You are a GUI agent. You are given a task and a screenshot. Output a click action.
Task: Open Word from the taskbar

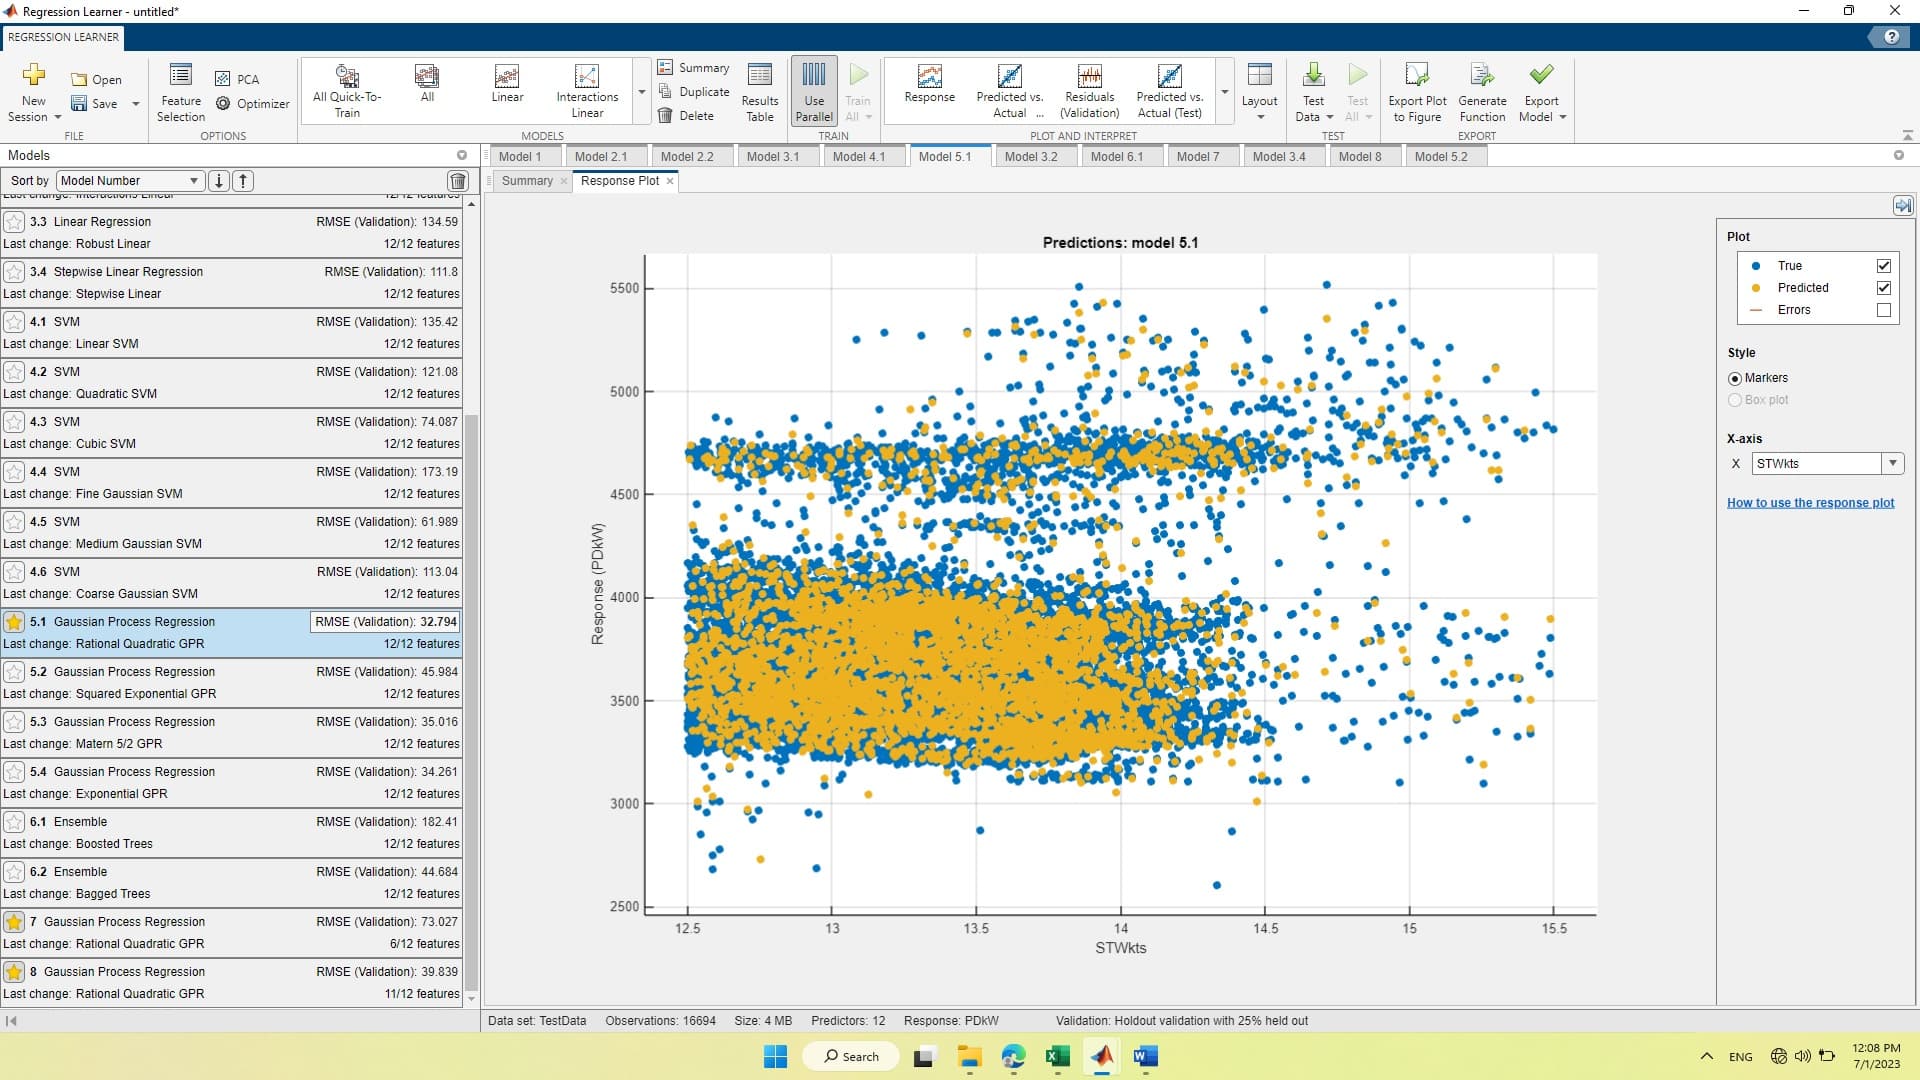point(1146,1056)
